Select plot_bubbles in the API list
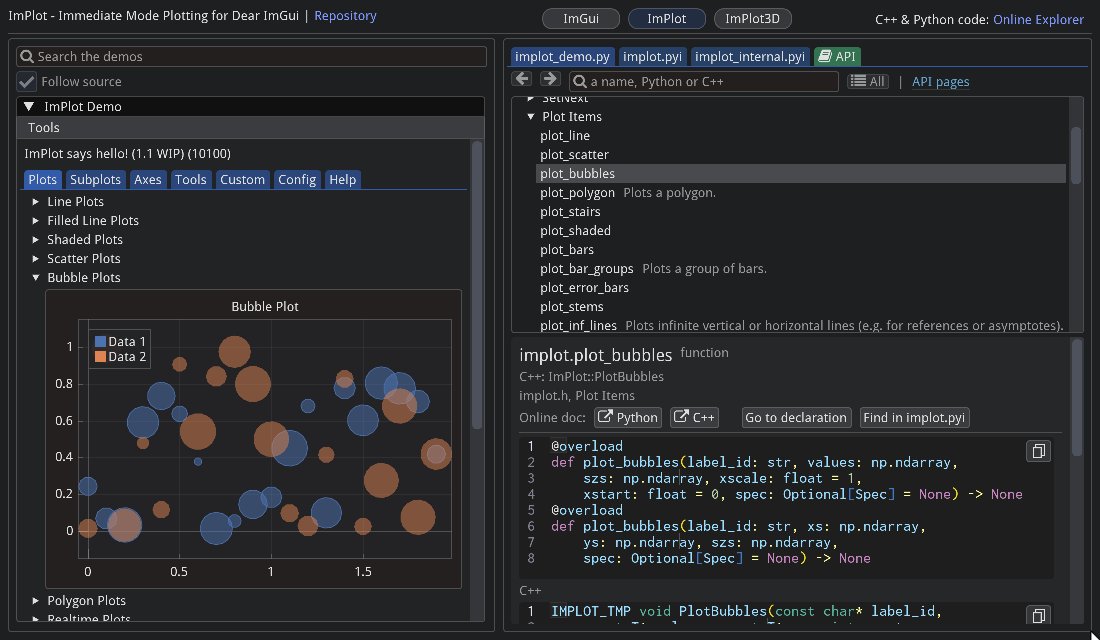 [800, 173]
